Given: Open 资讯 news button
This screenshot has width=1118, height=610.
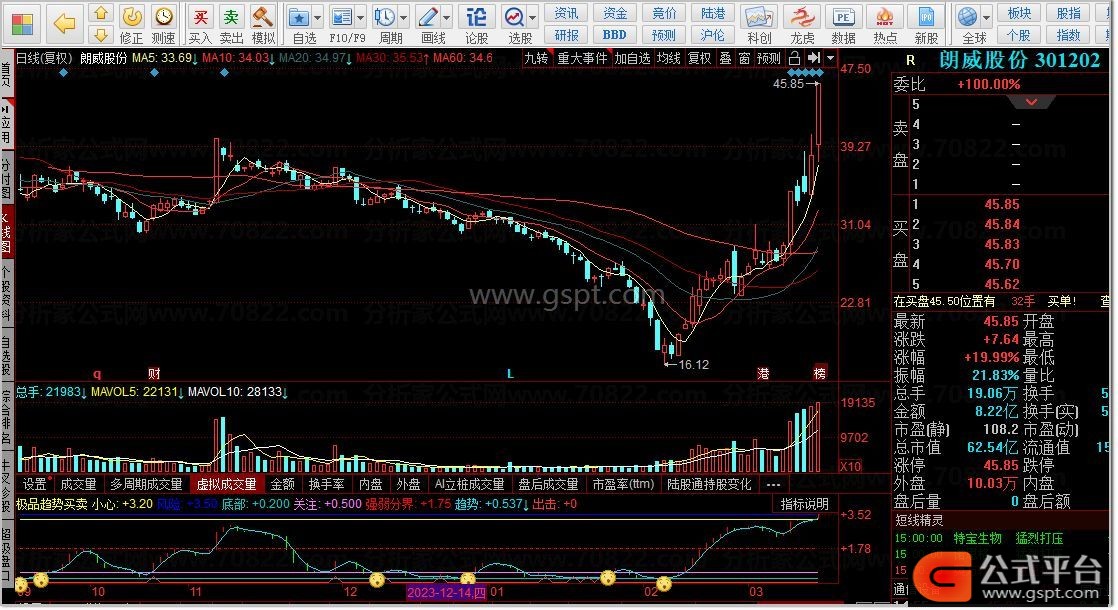Looking at the screenshot, I should click(x=566, y=13).
